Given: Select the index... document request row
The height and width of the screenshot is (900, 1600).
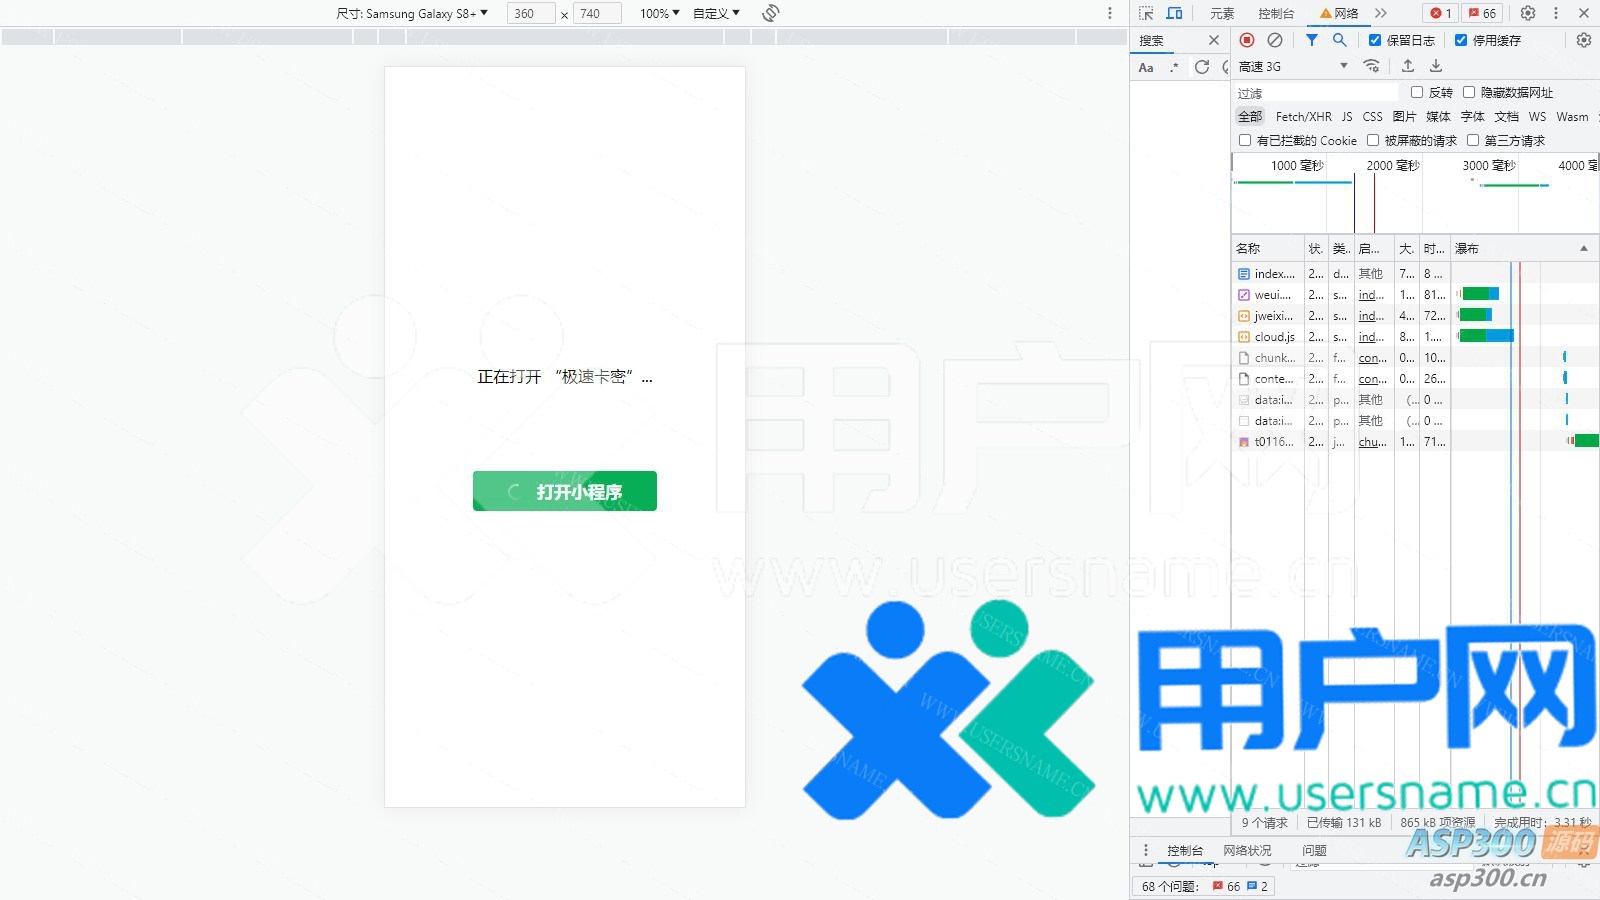Looking at the screenshot, I should click(x=1415, y=274).
